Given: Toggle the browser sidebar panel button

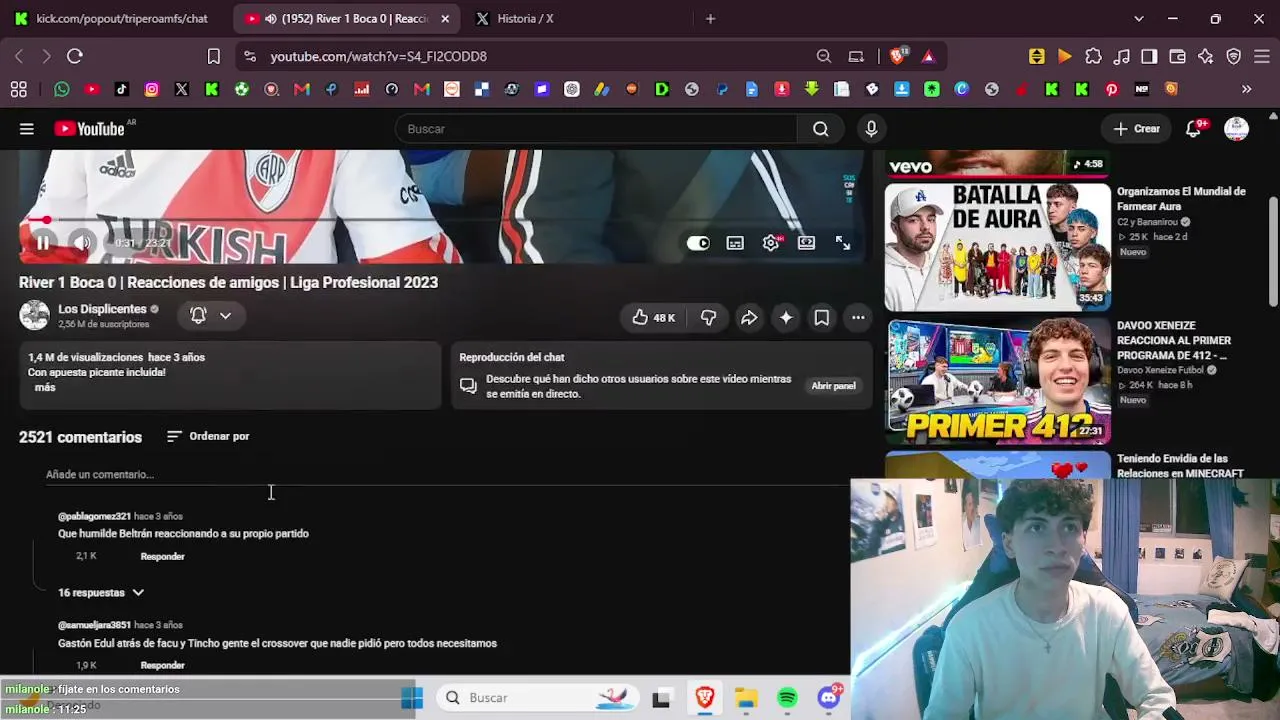Looking at the screenshot, I should click(1149, 57).
